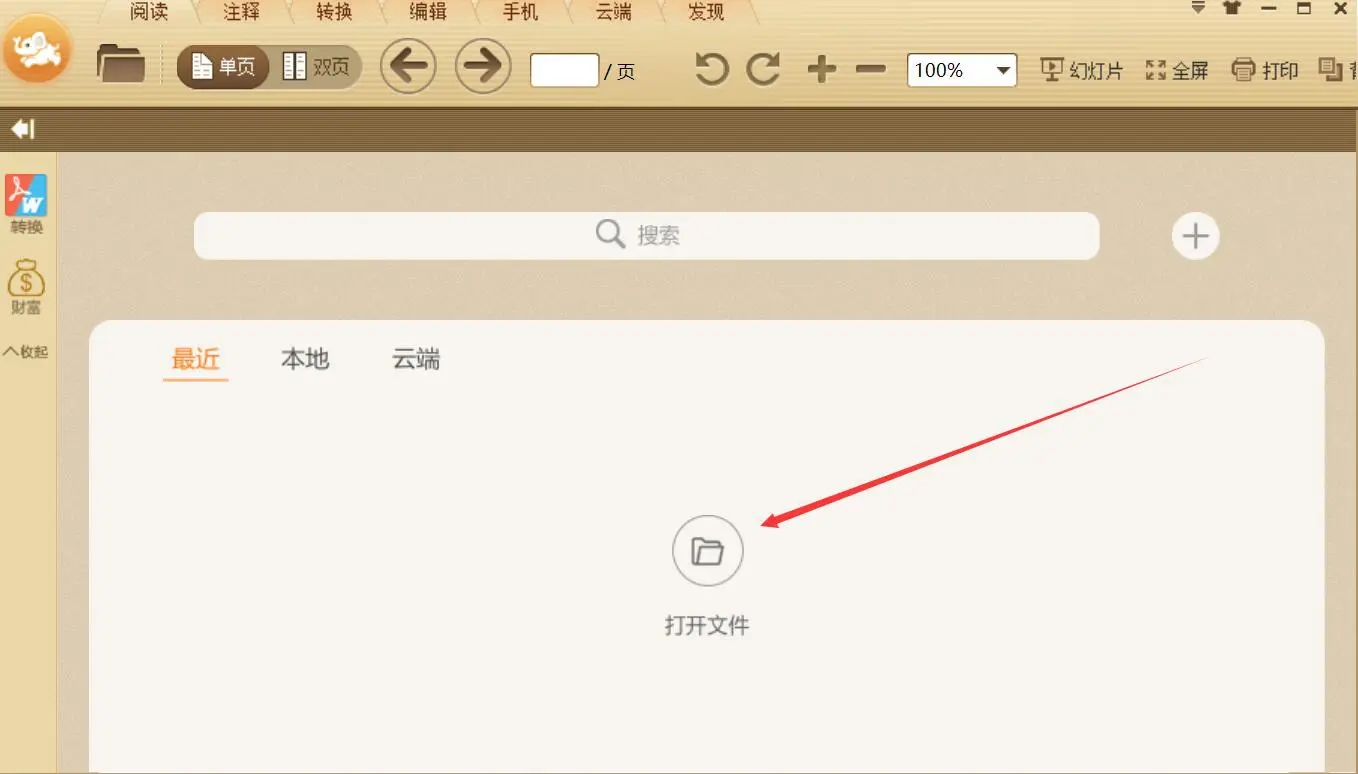Switch to 单页 single page view
The width and height of the screenshot is (1358, 774).
223,67
